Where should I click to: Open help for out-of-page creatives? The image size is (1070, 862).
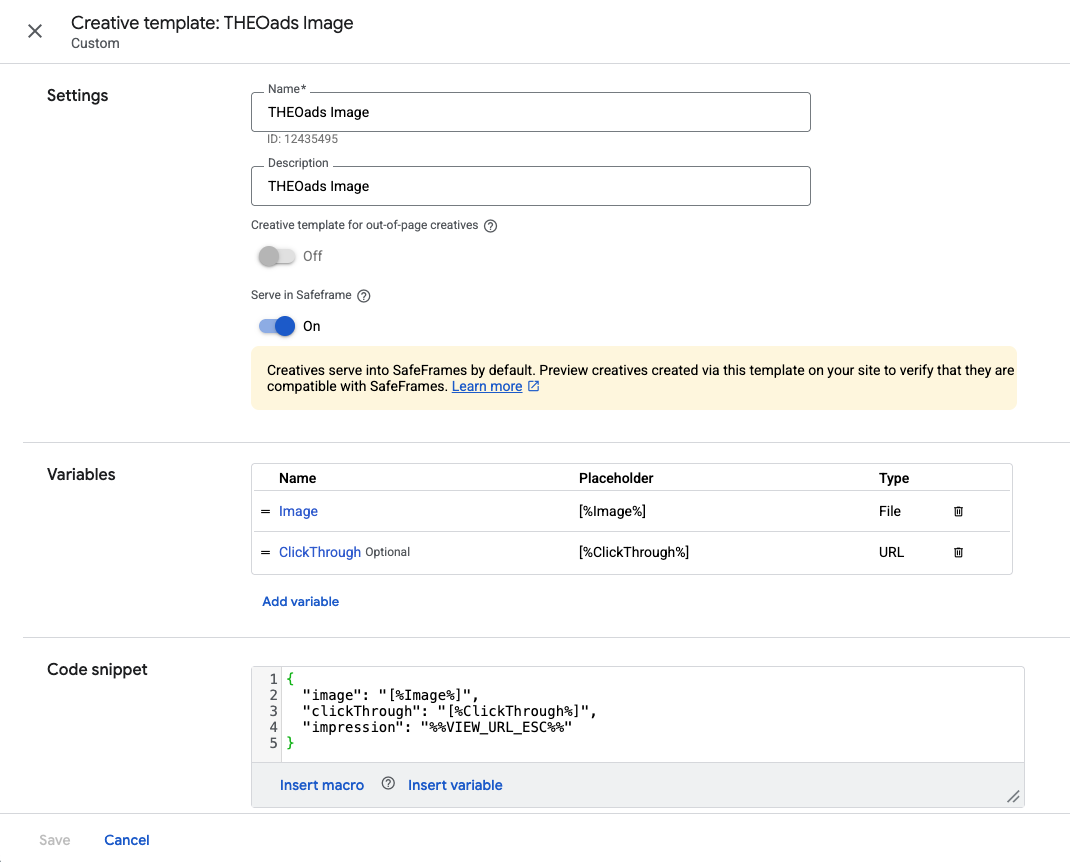[x=490, y=226]
